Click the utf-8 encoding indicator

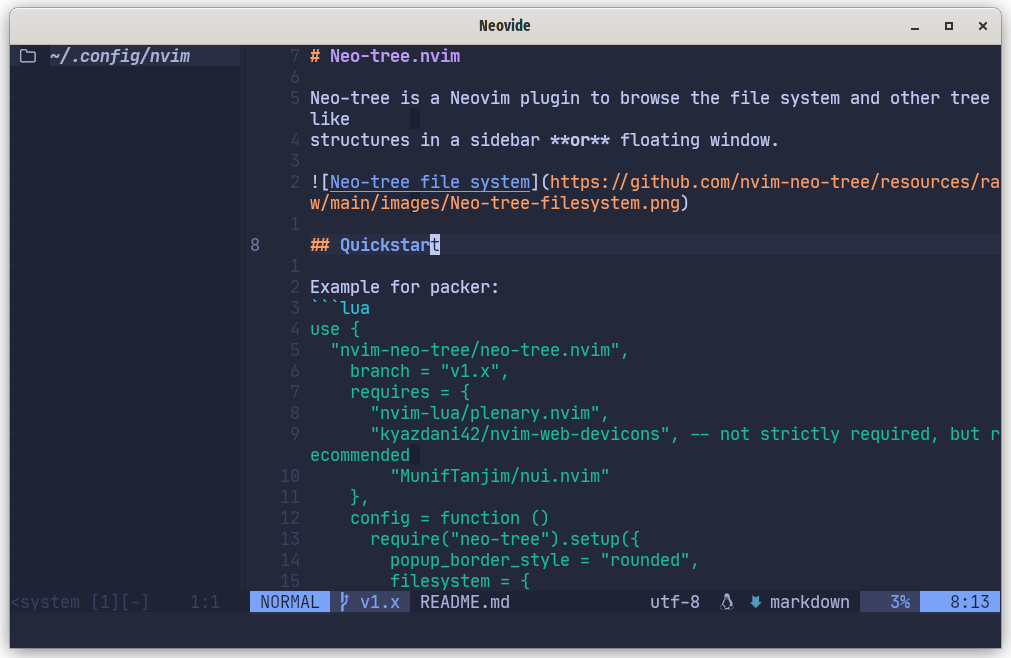(x=676, y=602)
